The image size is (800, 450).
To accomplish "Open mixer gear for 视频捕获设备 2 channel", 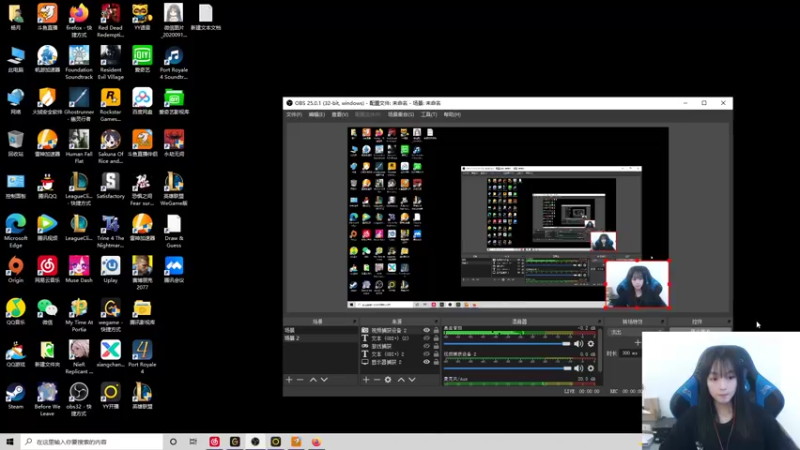I will [x=591, y=368].
